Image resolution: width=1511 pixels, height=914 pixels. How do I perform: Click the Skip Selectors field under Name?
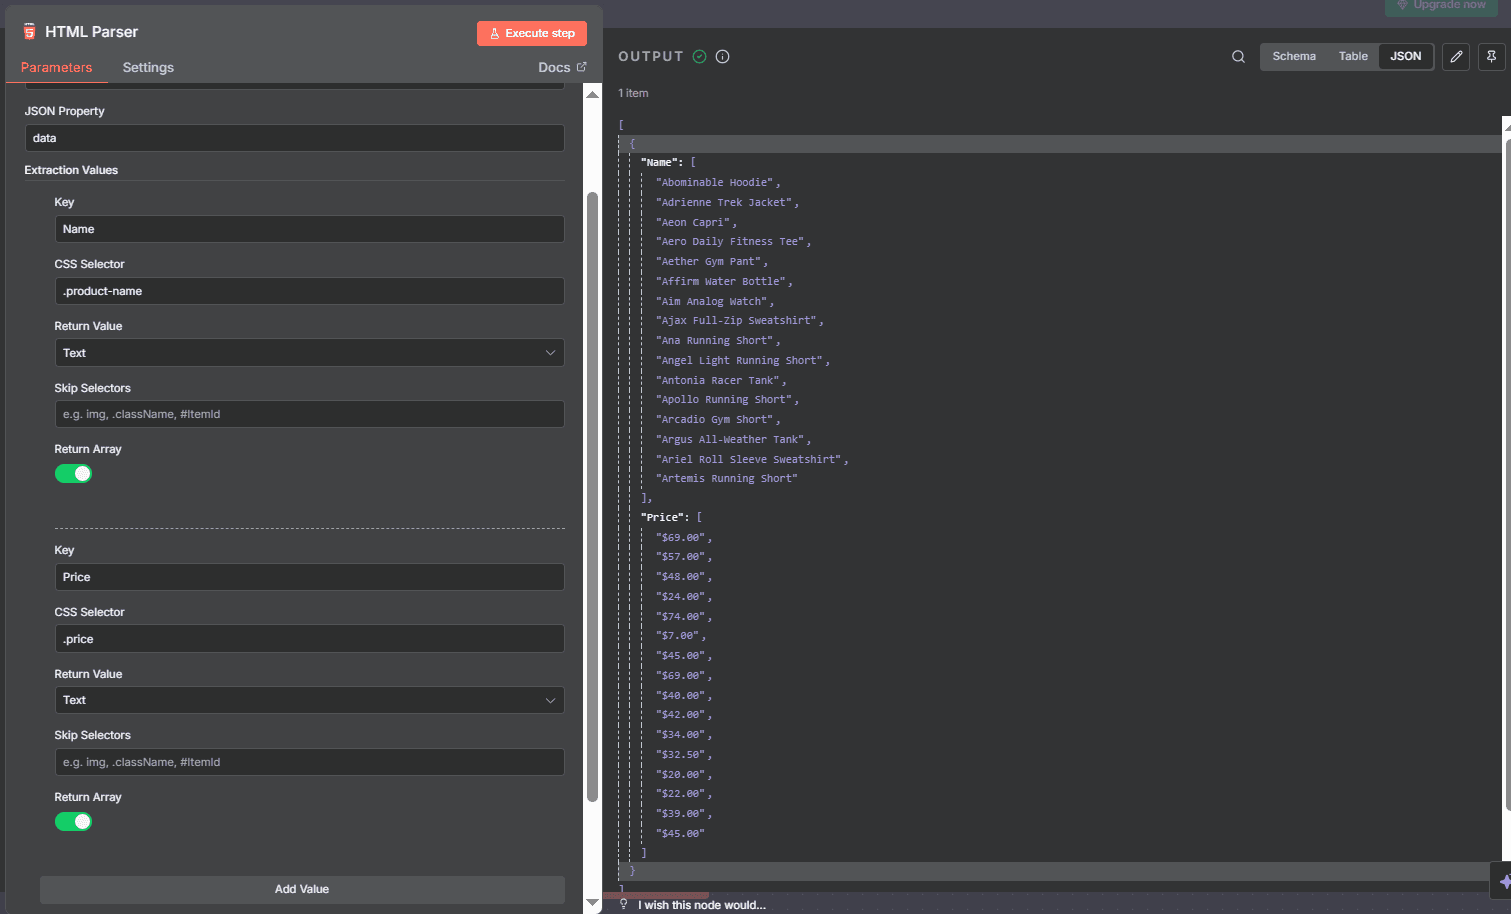[309, 414]
